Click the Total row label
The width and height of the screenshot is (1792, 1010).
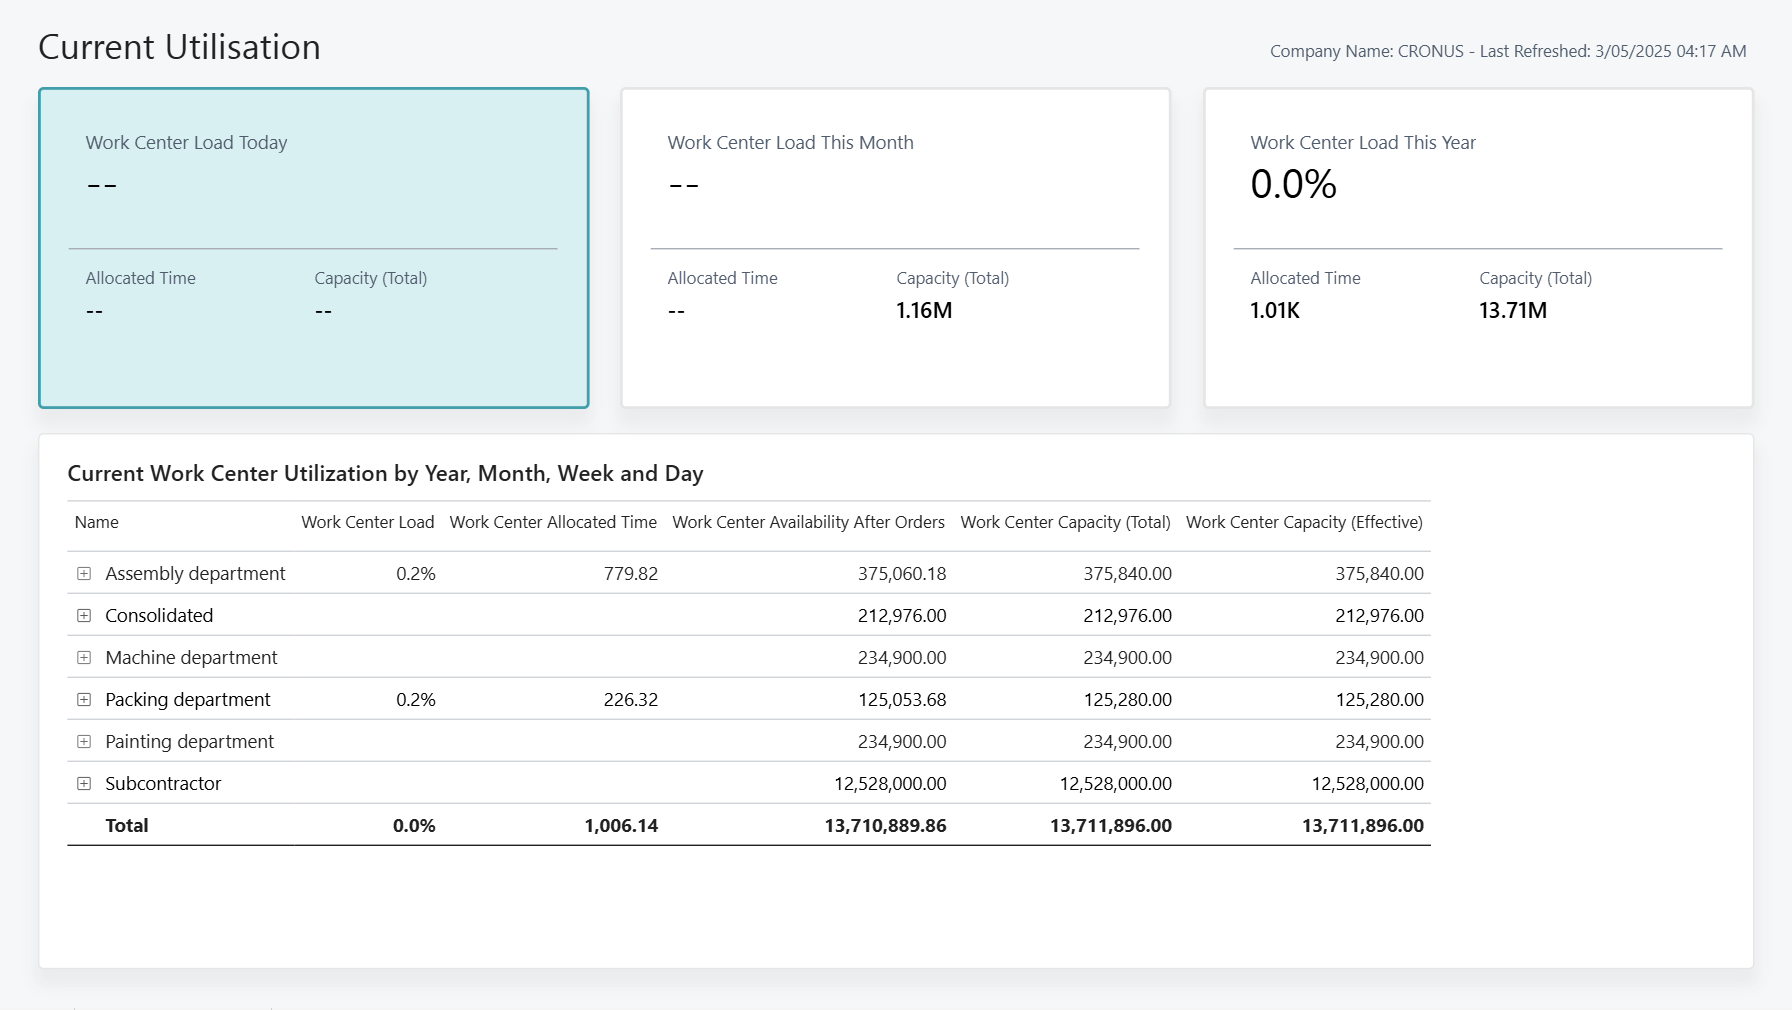tap(126, 825)
